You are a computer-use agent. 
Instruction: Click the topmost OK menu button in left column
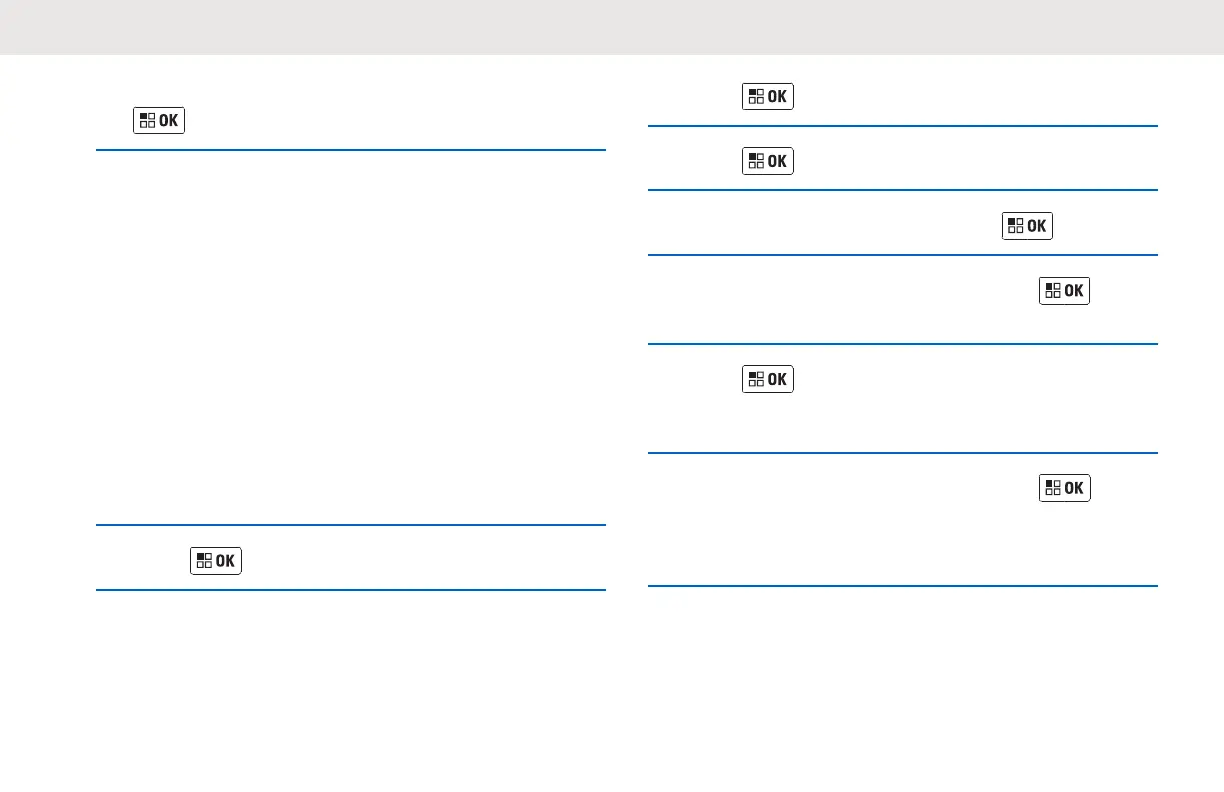(159, 120)
